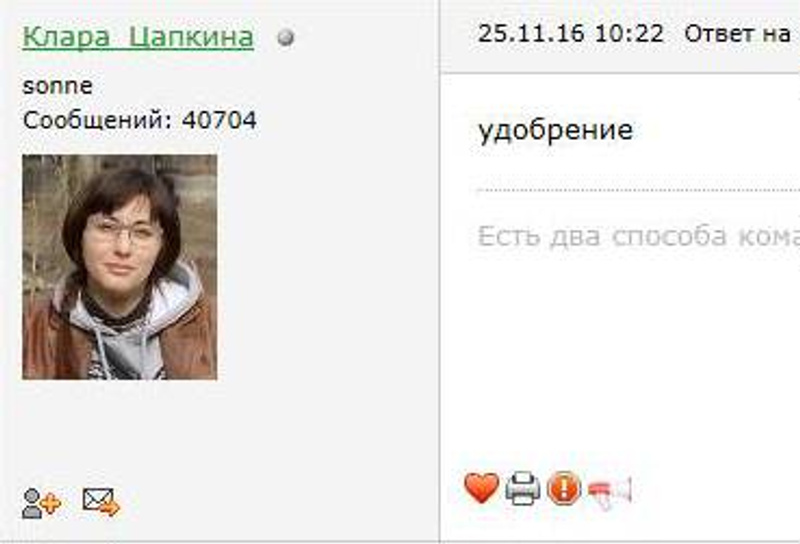Click the grey user panel below the avatar
800x544 pixels.
pos(219,434)
